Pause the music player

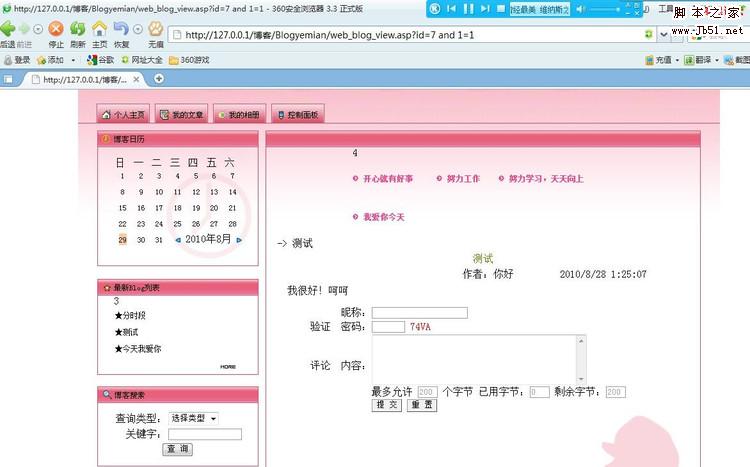click(468, 9)
